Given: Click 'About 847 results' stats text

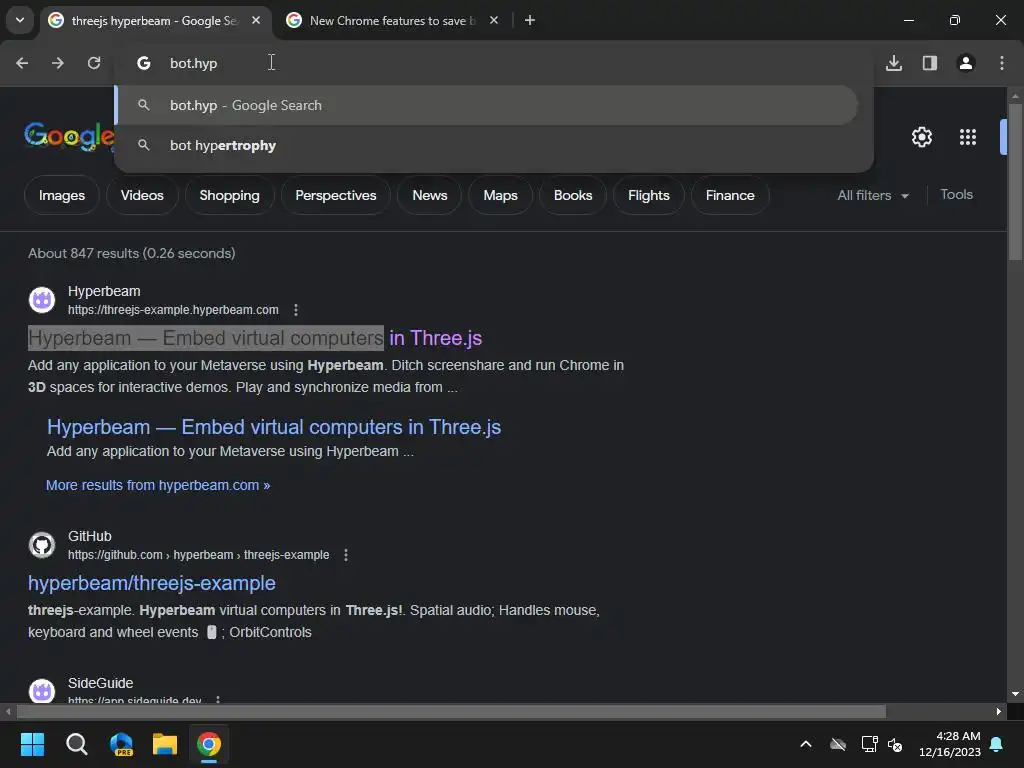Looking at the screenshot, I should [132, 253].
